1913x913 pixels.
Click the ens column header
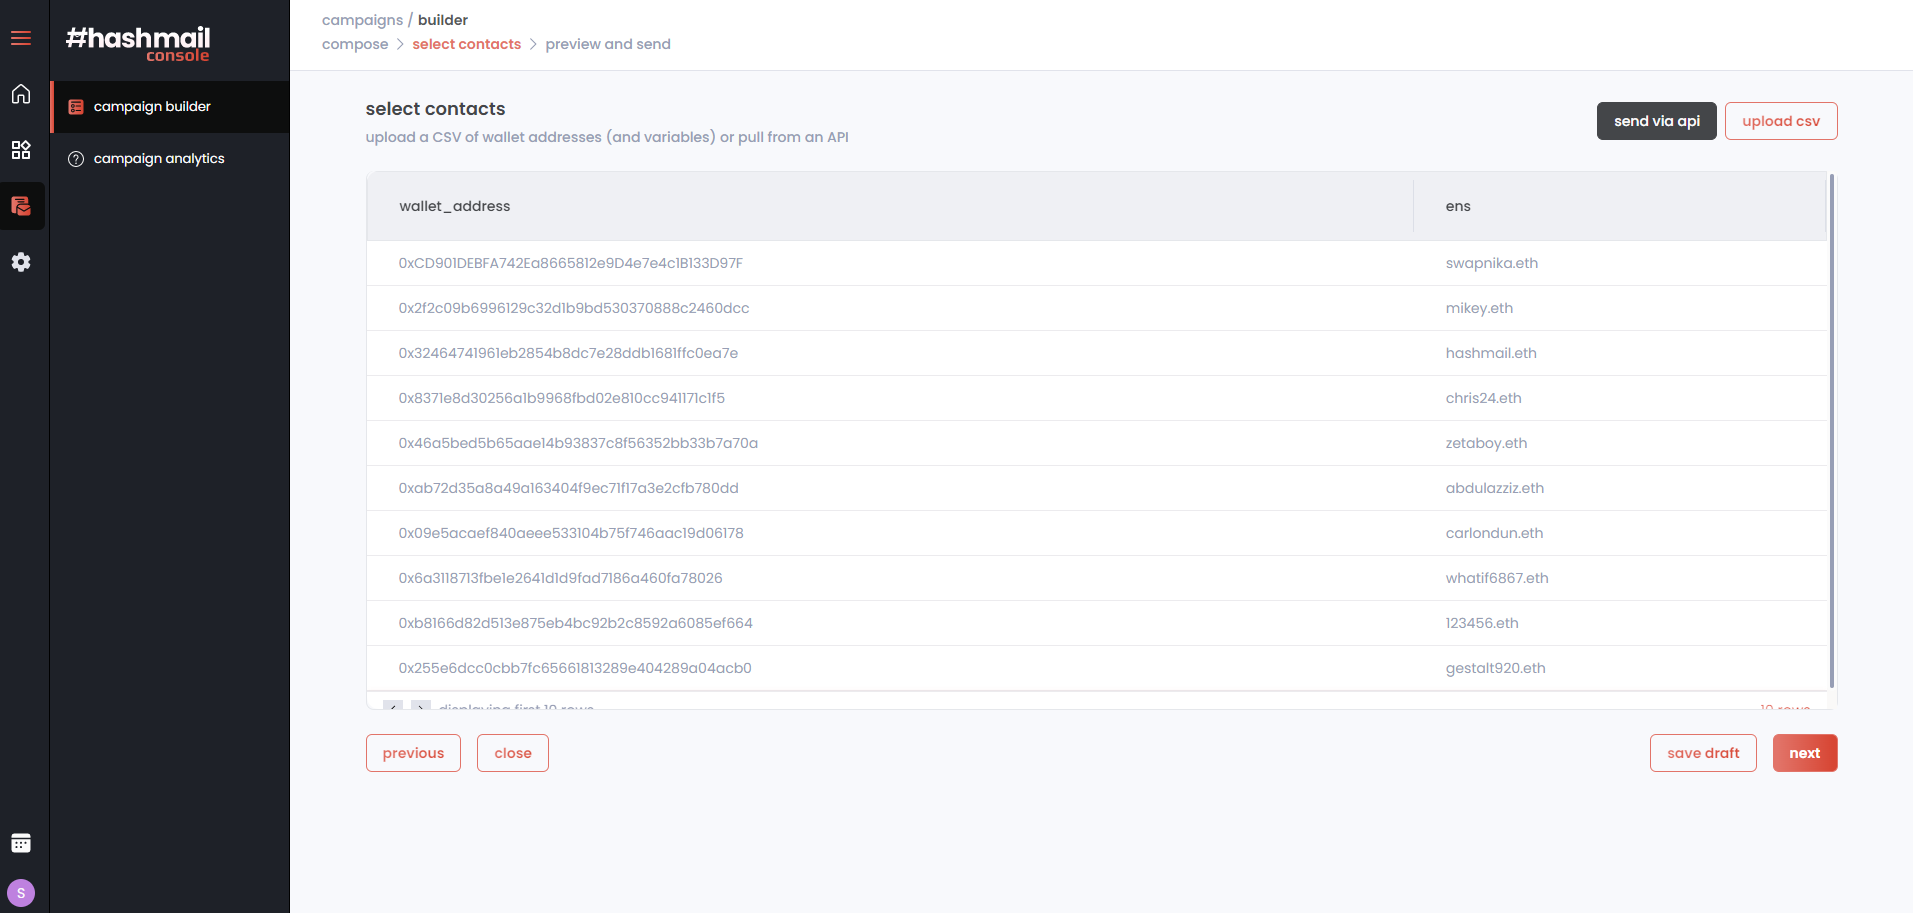pos(1620,206)
